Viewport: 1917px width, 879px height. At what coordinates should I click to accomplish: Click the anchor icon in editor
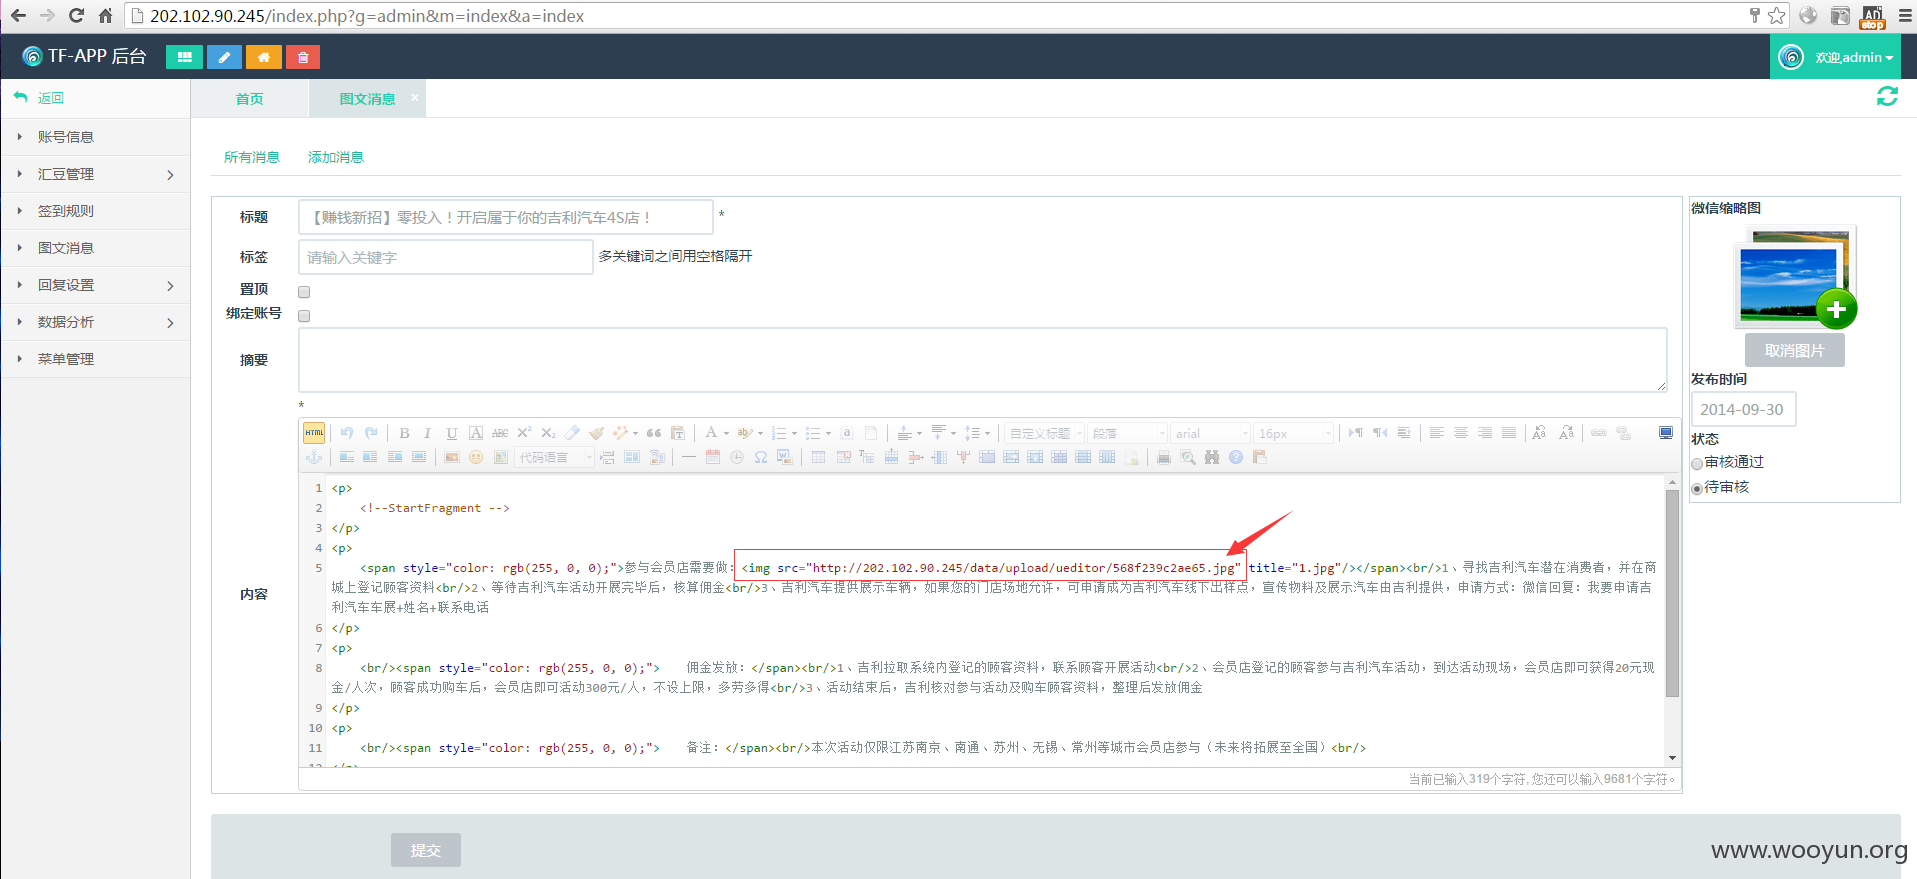pyautogui.click(x=314, y=457)
